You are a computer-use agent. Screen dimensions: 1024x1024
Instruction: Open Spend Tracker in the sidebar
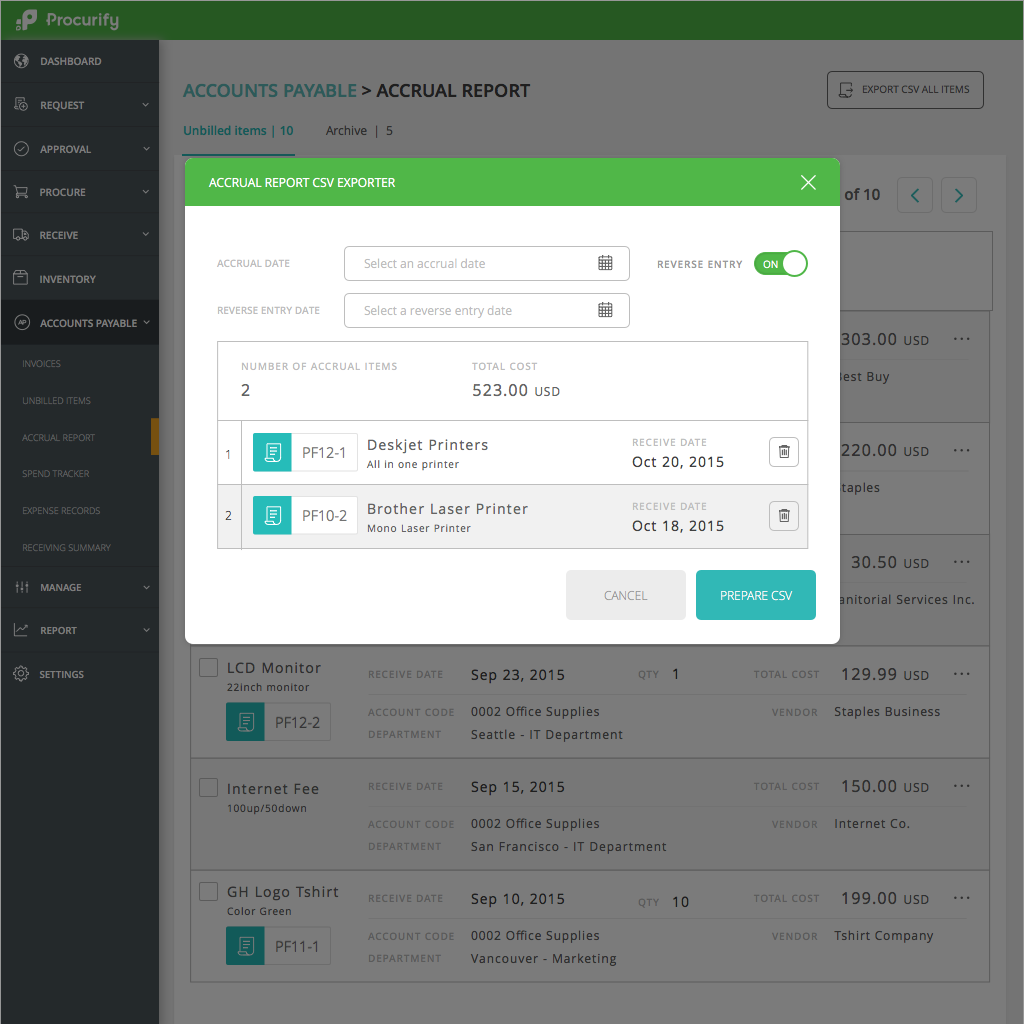tap(56, 473)
